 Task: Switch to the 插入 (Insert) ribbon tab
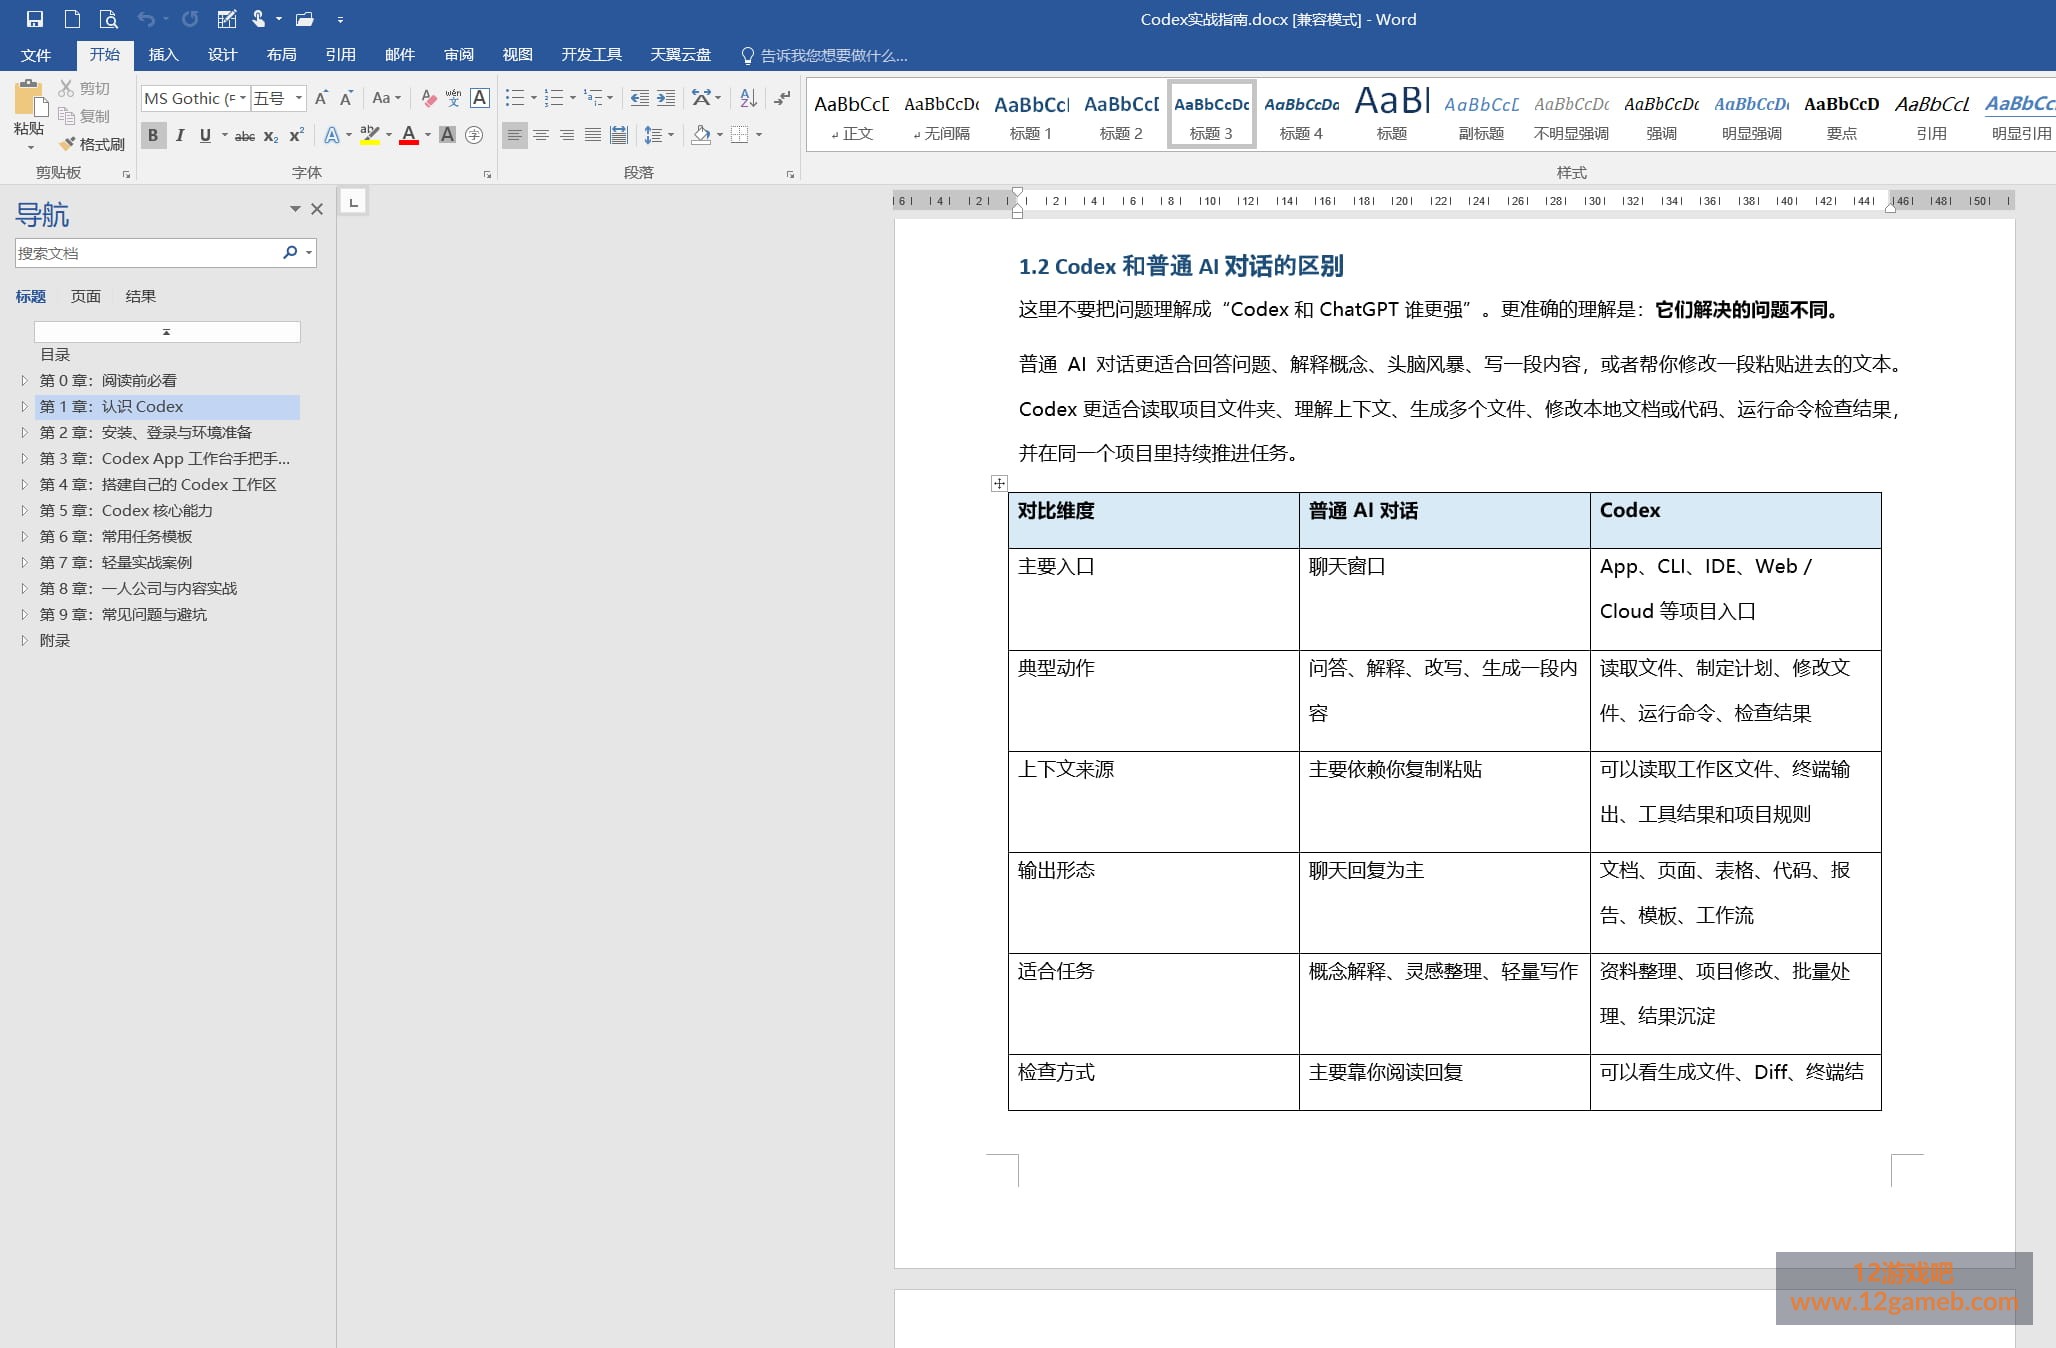click(163, 55)
